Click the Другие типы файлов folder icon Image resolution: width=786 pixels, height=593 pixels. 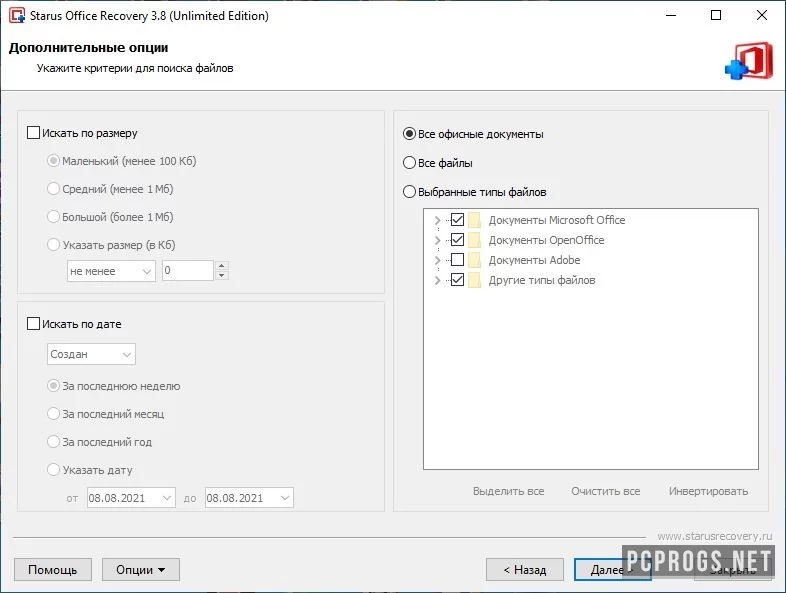[x=474, y=280]
